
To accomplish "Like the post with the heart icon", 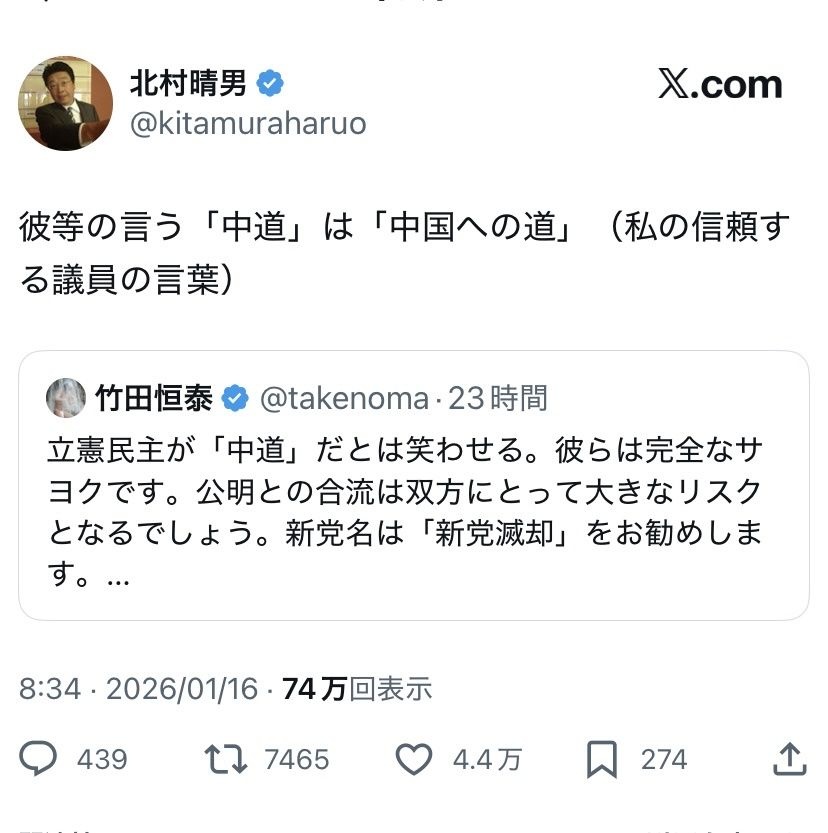I will pos(414,760).
